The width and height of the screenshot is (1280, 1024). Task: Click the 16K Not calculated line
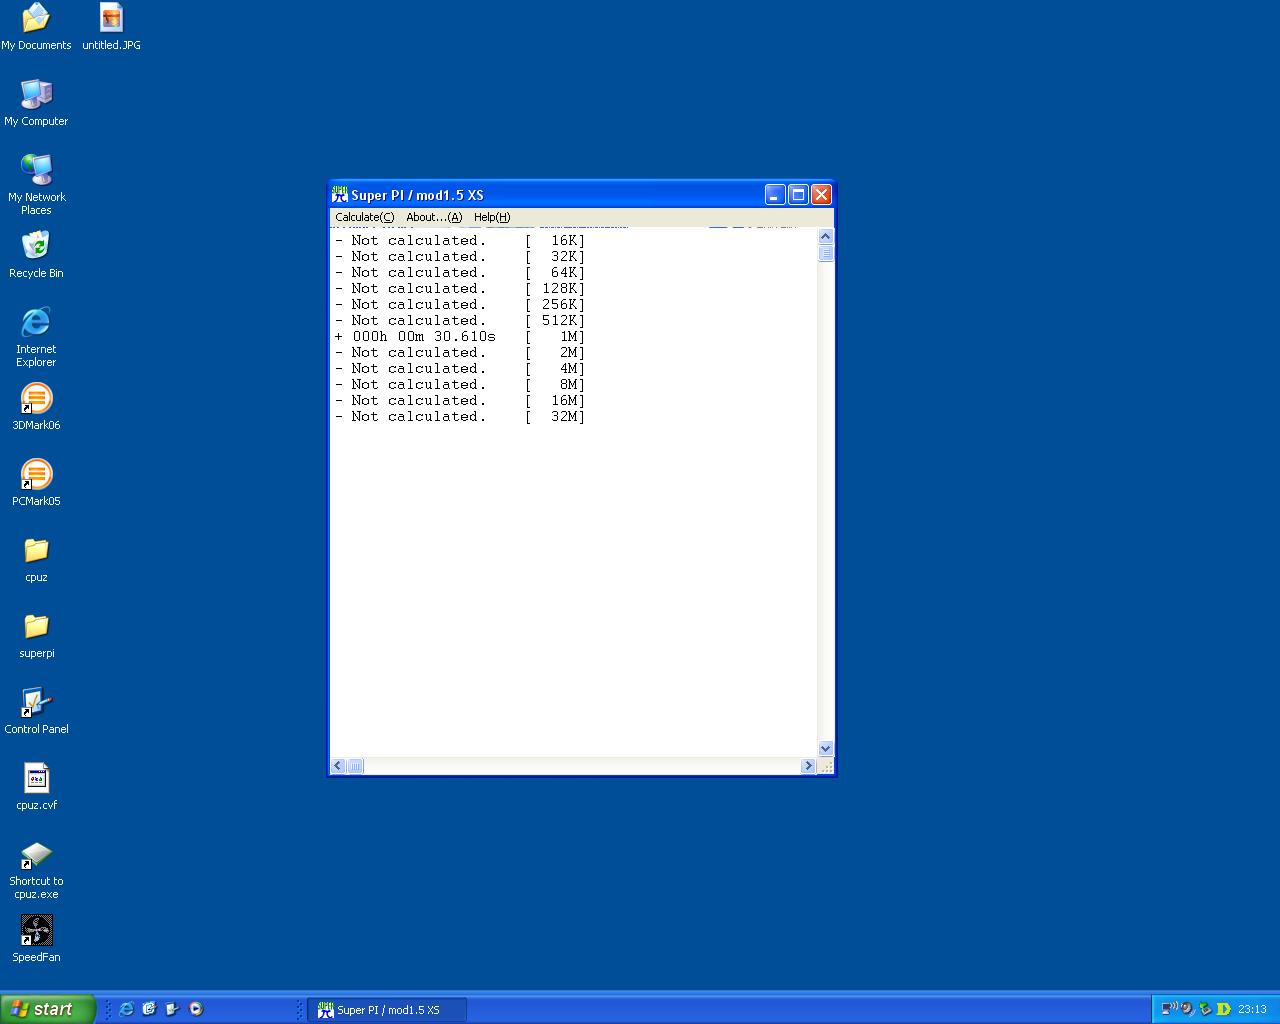[x=460, y=240]
